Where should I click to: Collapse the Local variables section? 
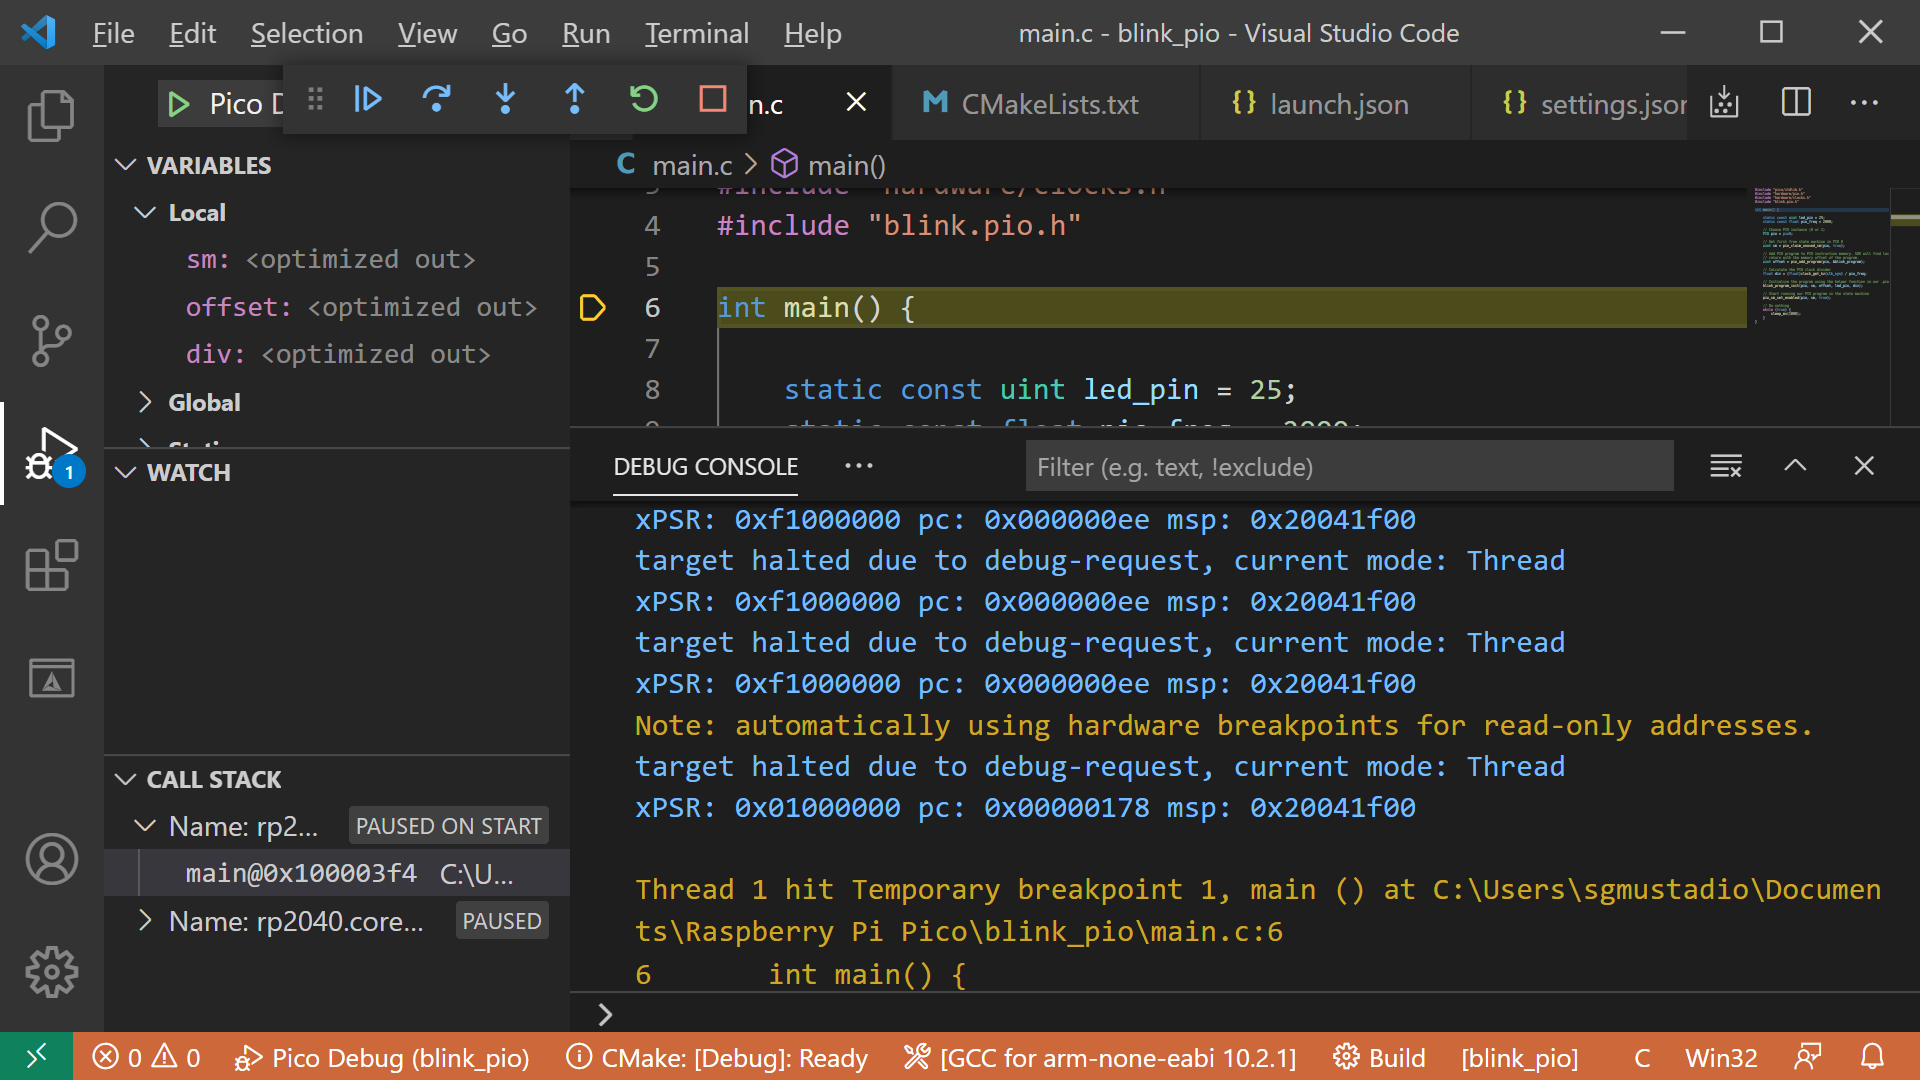coord(148,212)
